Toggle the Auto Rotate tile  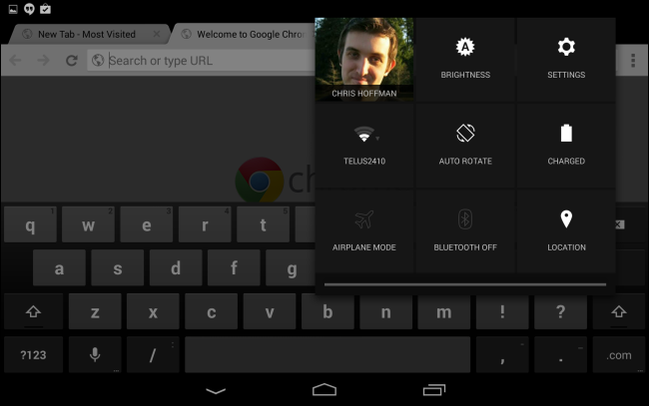pos(465,146)
